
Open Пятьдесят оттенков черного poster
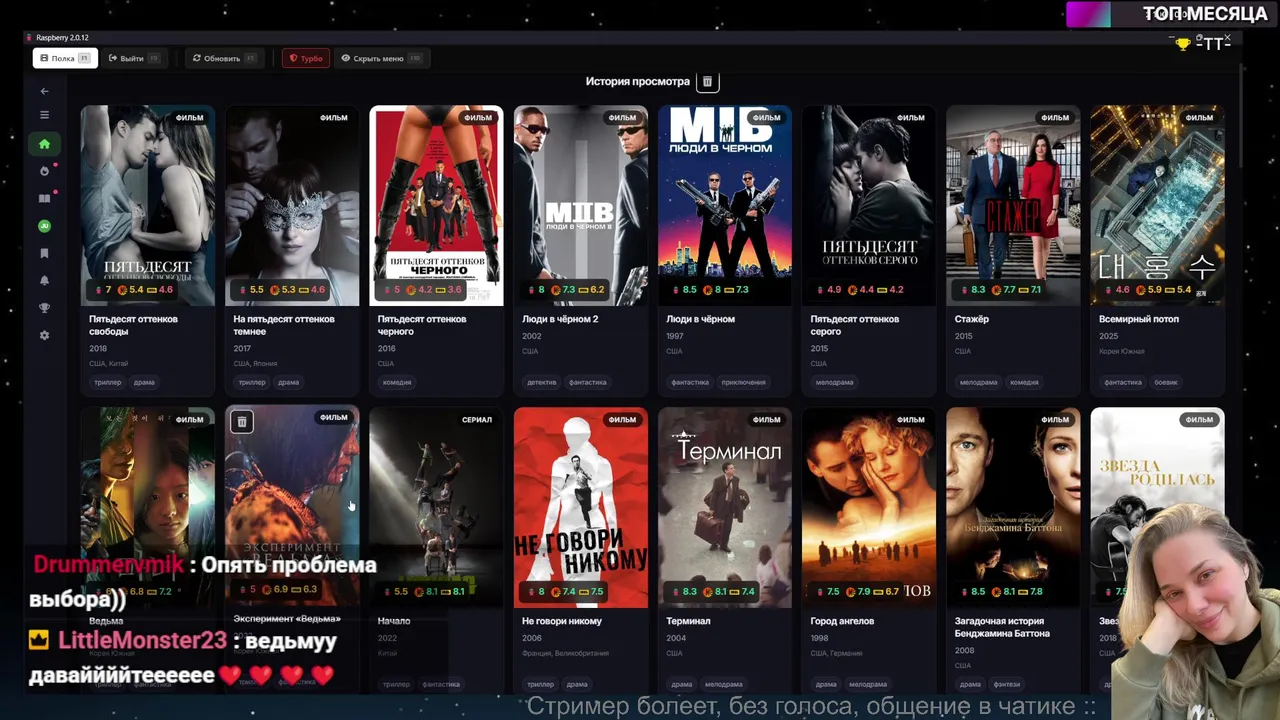[436, 206]
